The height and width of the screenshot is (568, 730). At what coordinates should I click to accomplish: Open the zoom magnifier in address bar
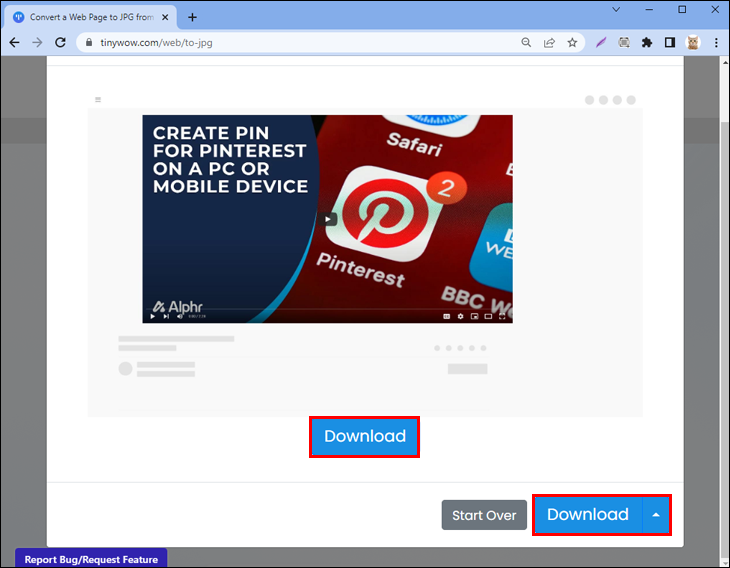click(526, 43)
